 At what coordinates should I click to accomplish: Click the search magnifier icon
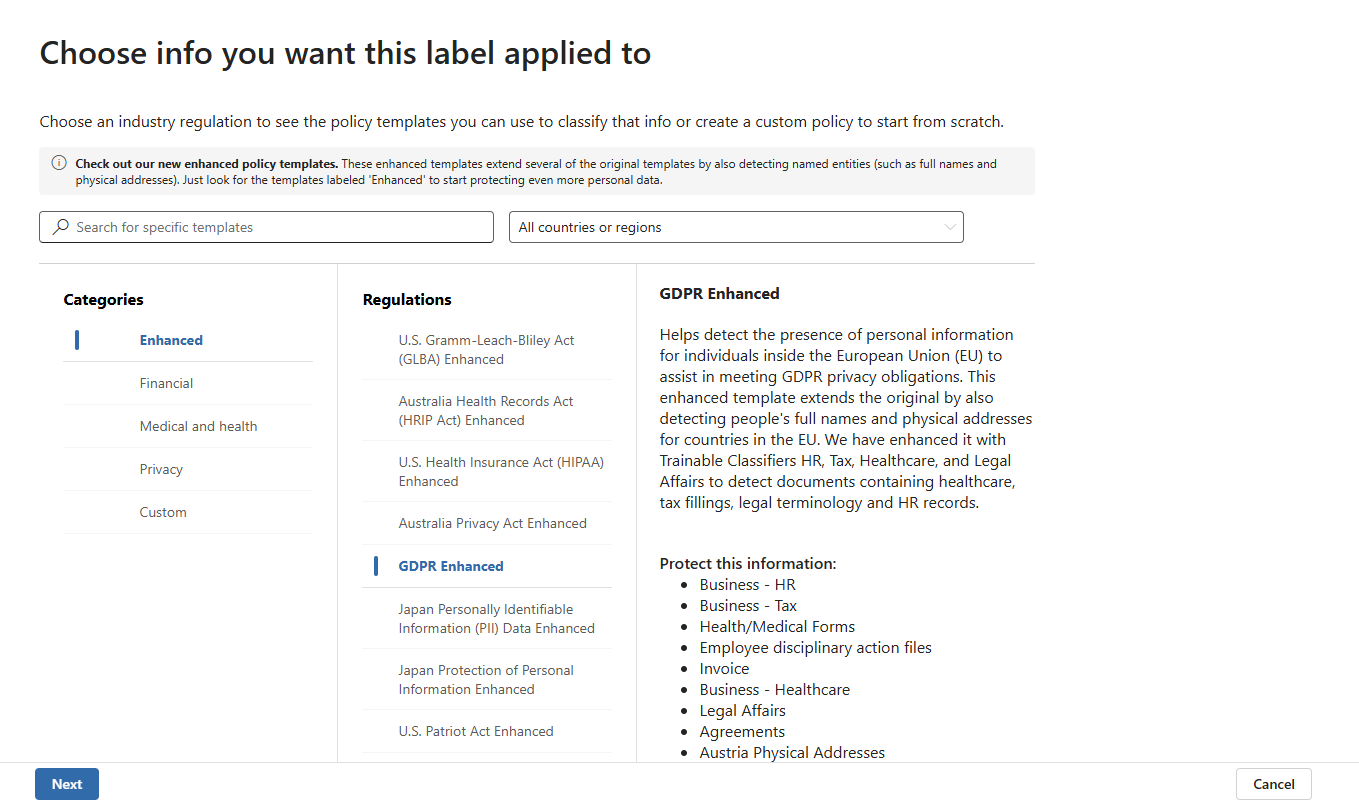[x=61, y=227]
